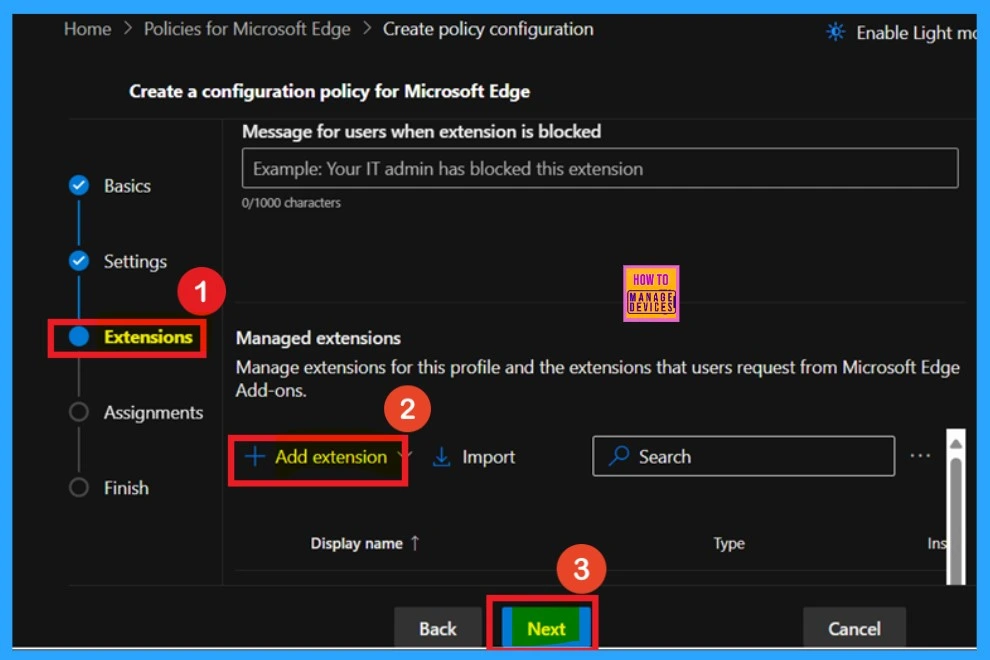Click the Settings step checkmark icon

pyautogui.click(x=79, y=261)
